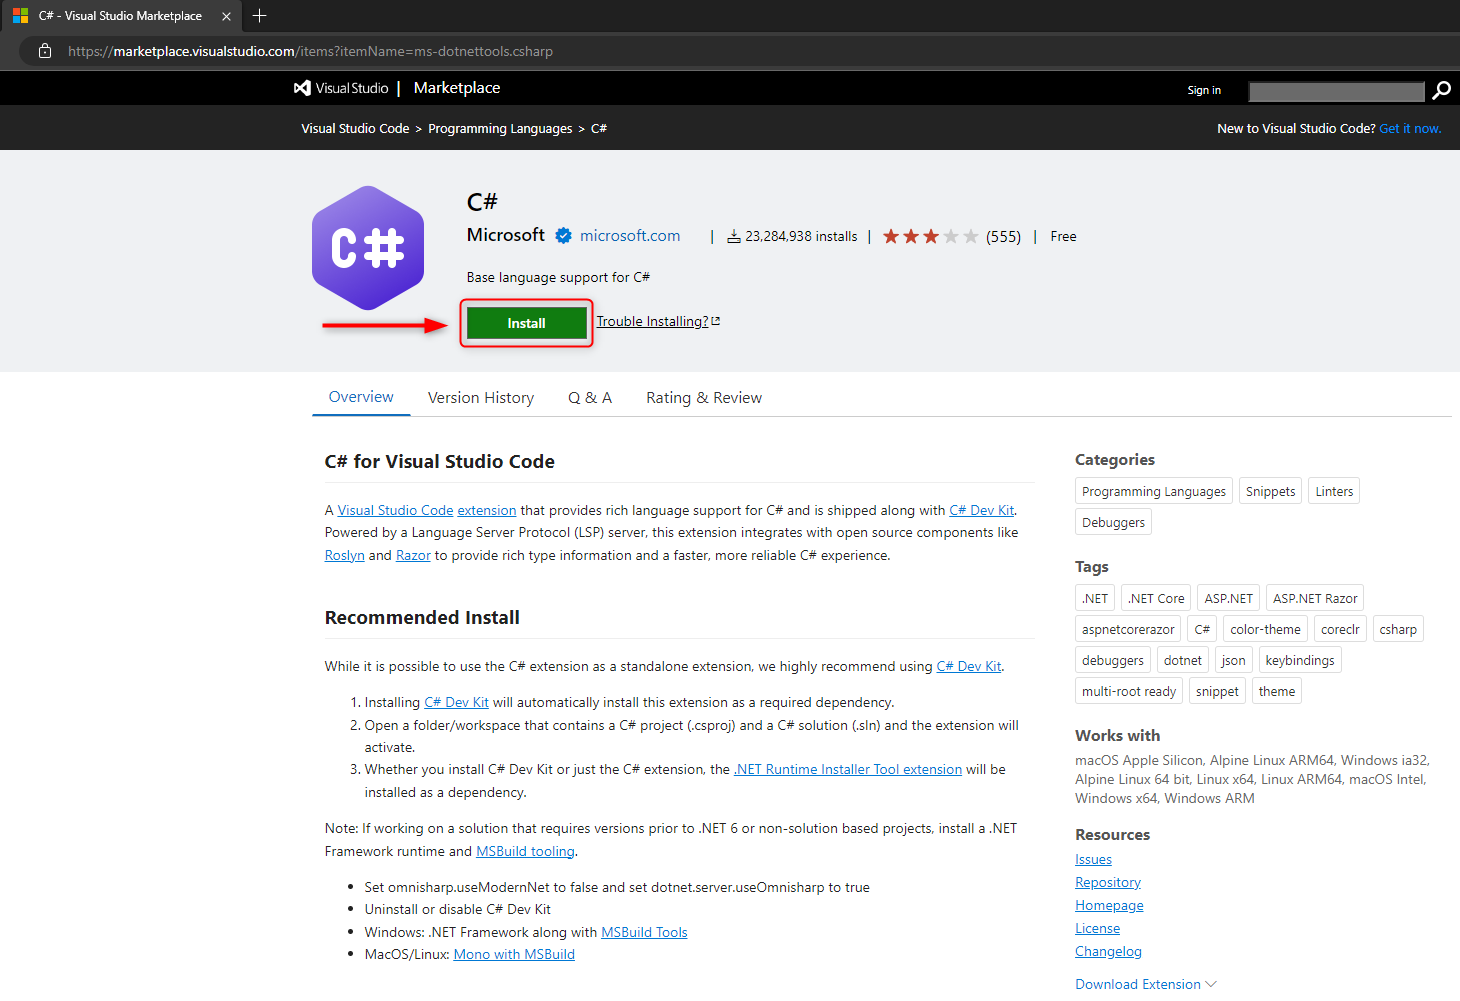Click the green Install button

point(526,323)
